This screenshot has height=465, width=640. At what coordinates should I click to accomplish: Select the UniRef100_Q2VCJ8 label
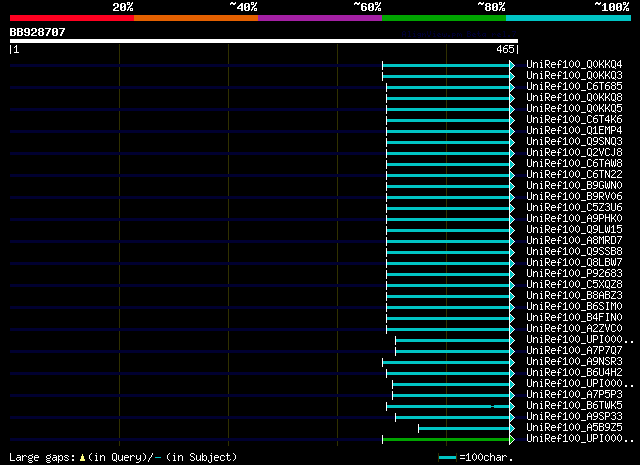tap(574, 153)
